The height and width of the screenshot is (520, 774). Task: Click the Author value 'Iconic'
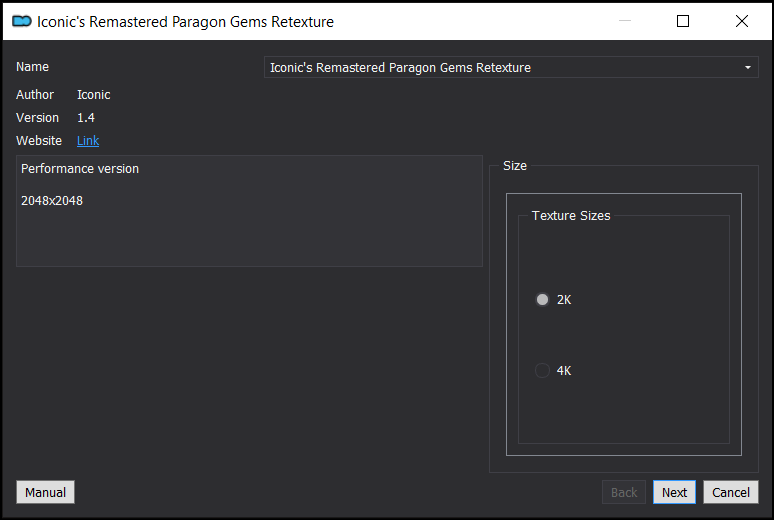click(x=94, y=95)
